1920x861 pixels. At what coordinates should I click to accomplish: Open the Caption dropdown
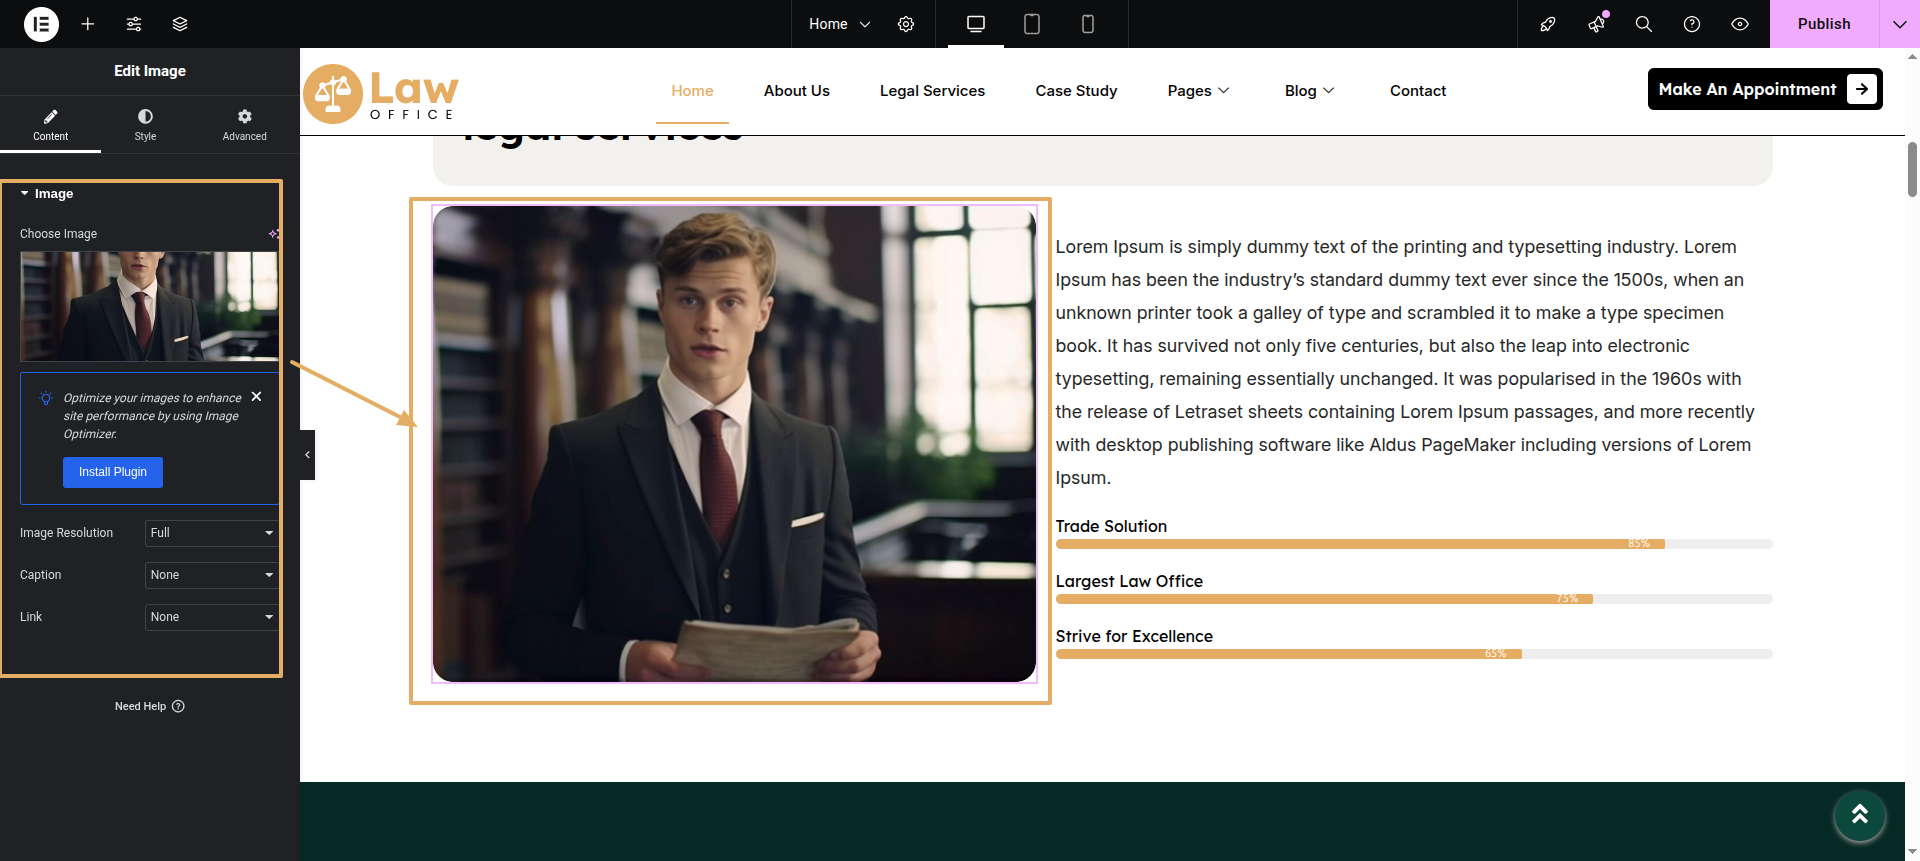coord(211,575)
